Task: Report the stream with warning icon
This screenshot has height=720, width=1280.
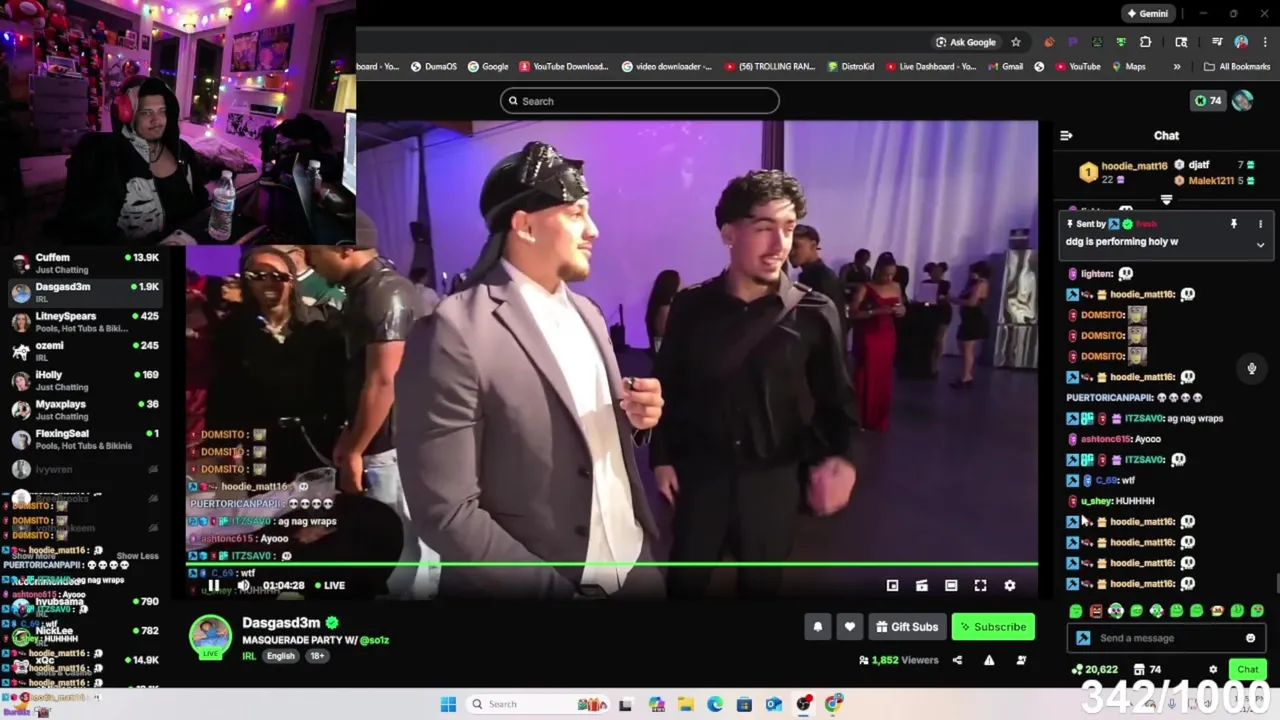Action: (989, 660)
